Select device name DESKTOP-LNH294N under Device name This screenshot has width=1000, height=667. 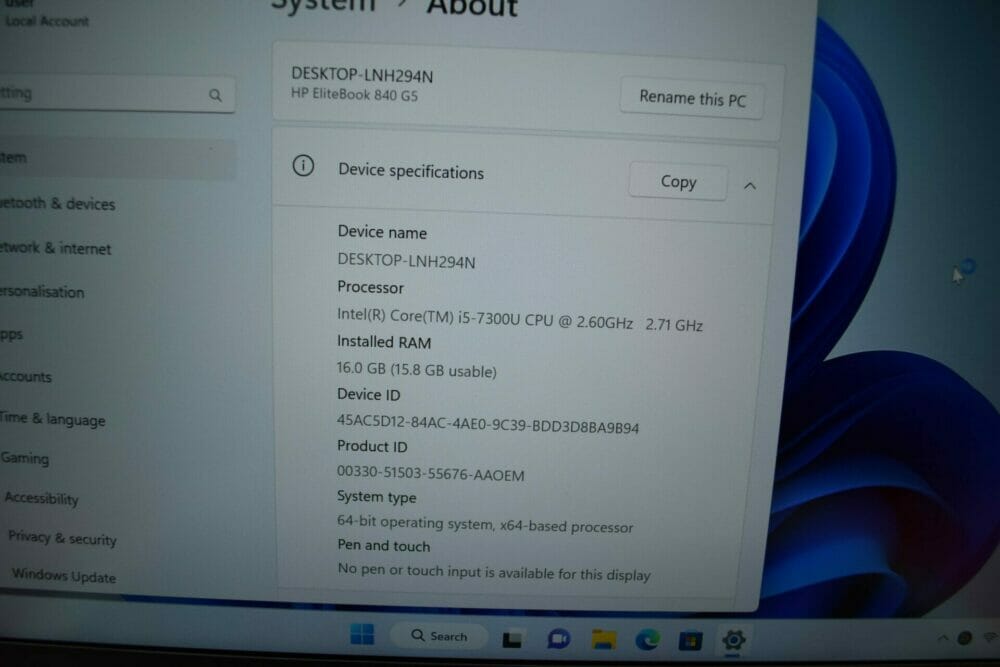coord(406,261)
